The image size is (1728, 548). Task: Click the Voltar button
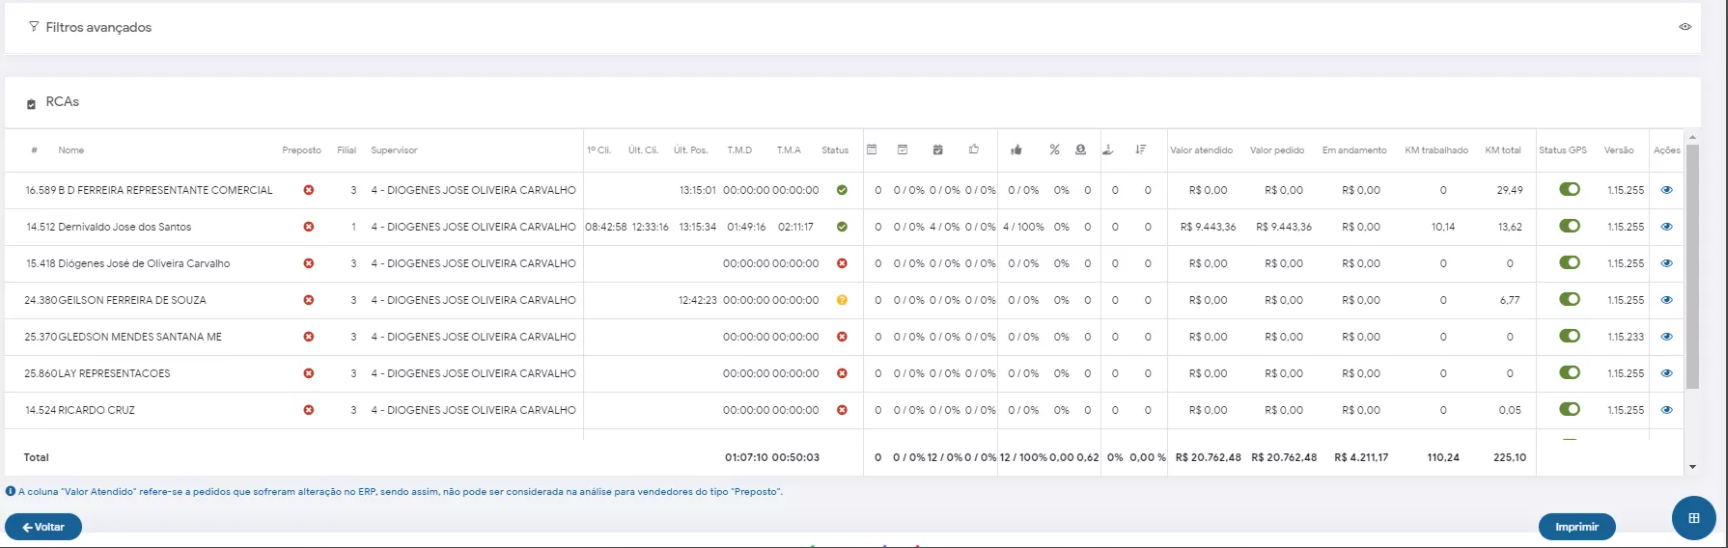[43, 527]
